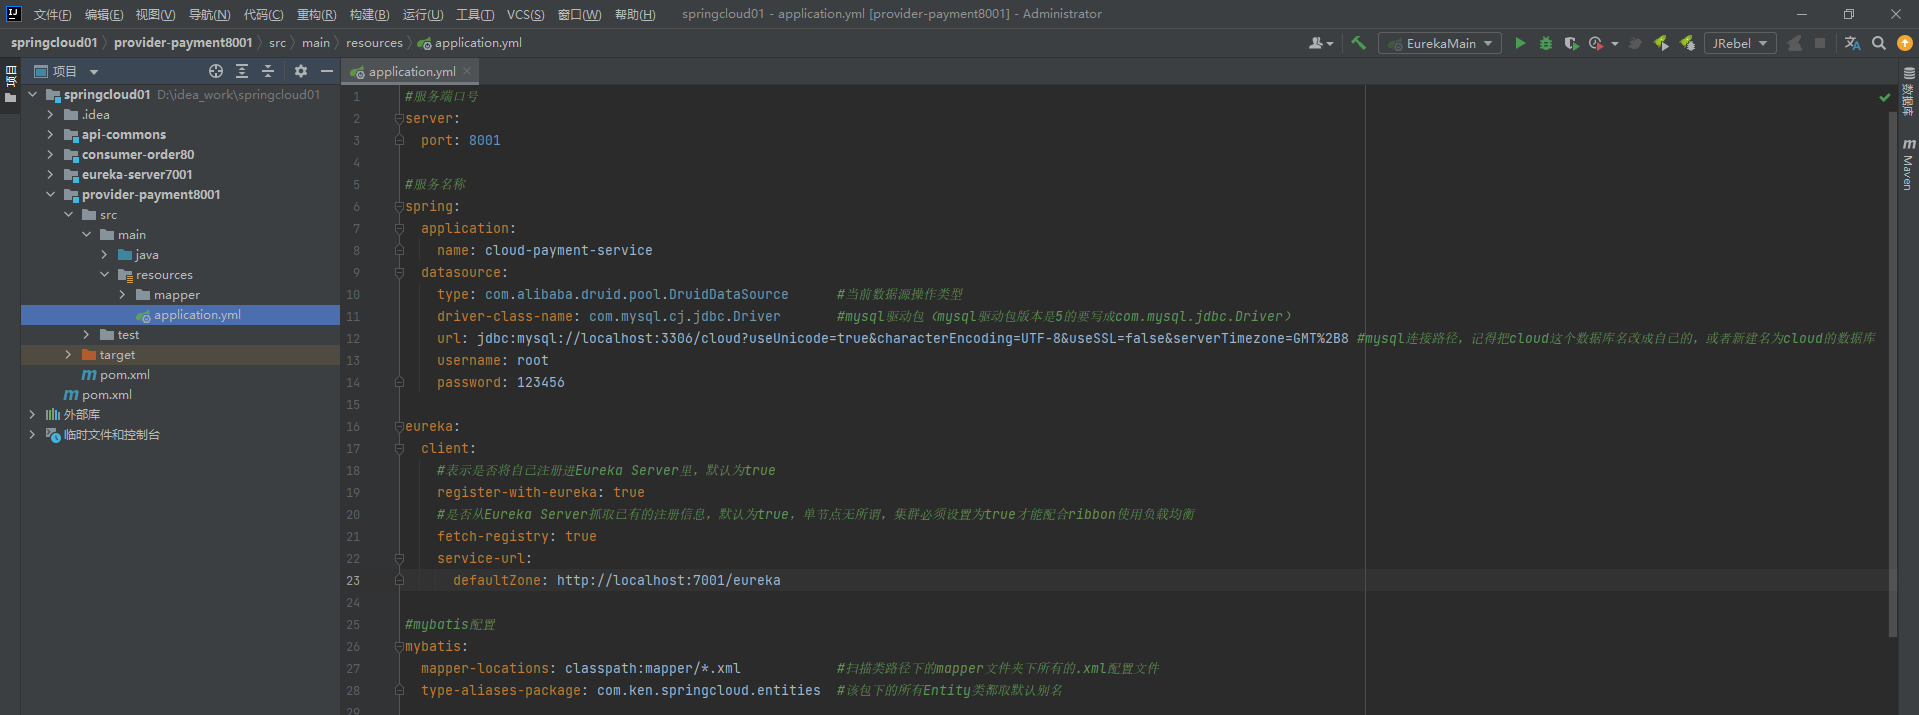Open Search Everywhere magnifier
This screenshot has width=1919, height=715.
[x=1879, y=43]
